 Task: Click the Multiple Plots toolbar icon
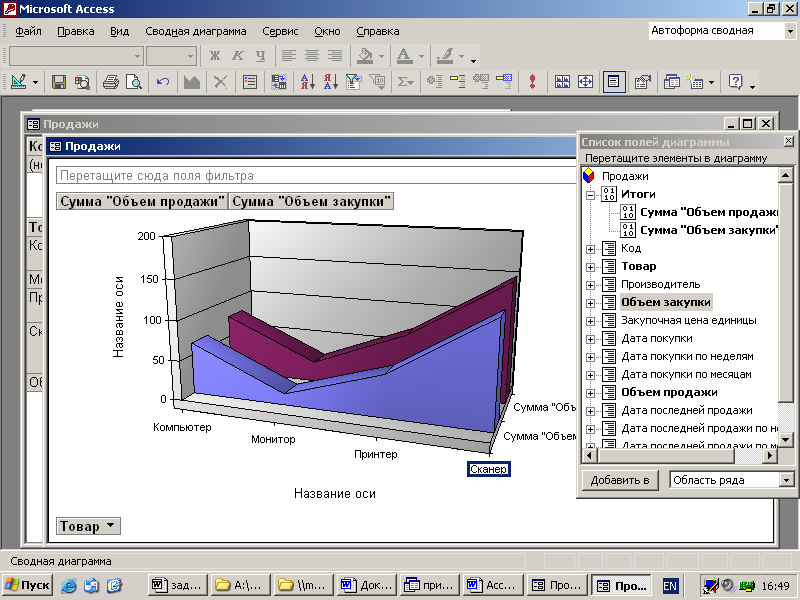pos(562,82)
